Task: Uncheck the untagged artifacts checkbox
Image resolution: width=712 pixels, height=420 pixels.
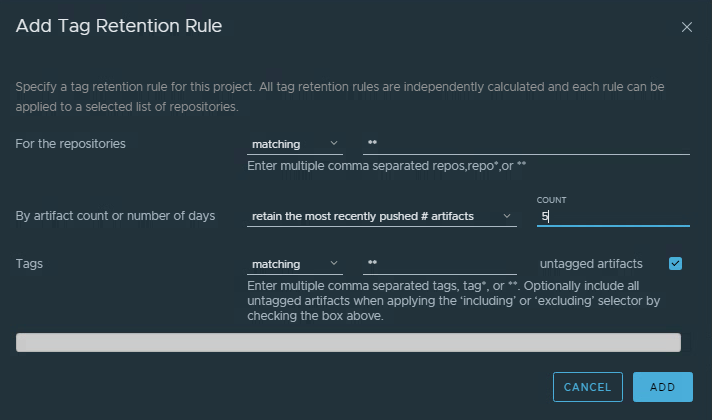Action: pos(675,264)
